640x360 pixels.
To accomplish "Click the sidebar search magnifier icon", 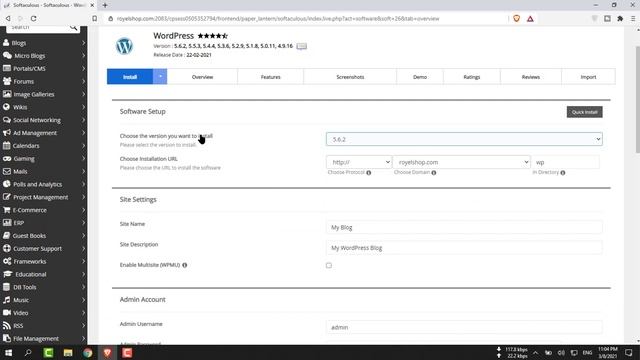I will point(73,27).
